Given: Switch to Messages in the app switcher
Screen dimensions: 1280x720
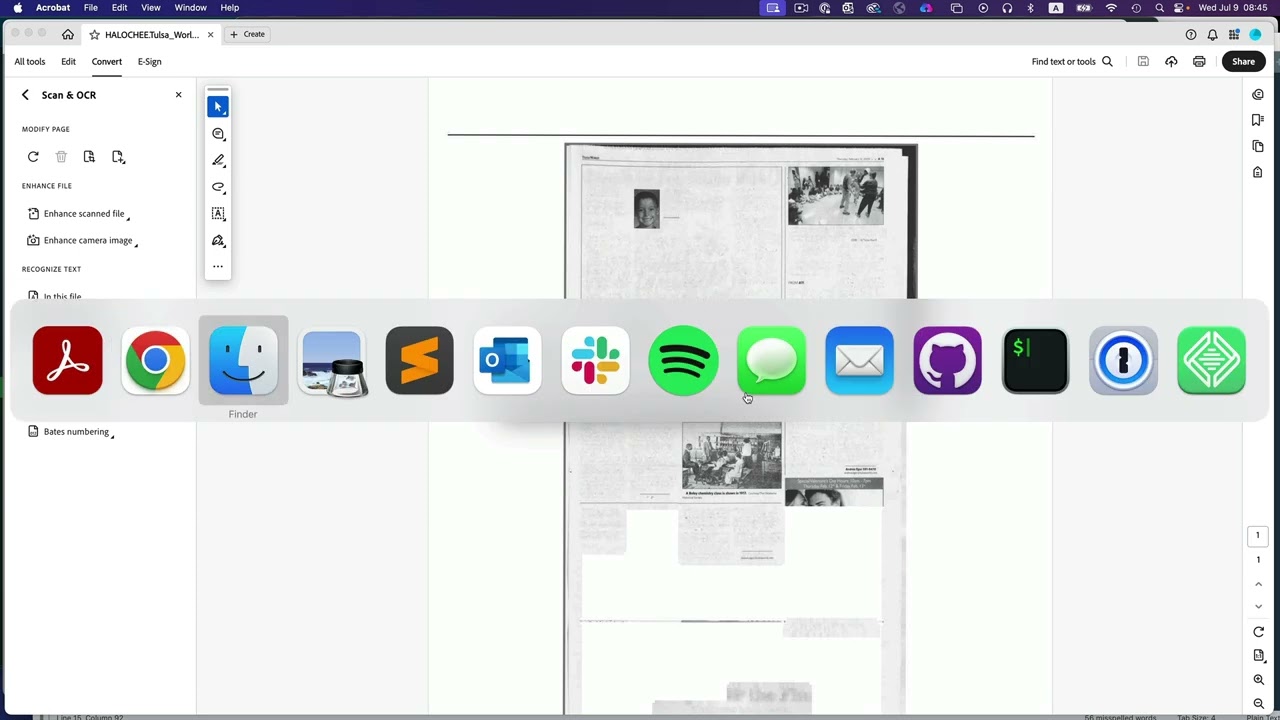Looking at the screenshot, I should 771,360.
